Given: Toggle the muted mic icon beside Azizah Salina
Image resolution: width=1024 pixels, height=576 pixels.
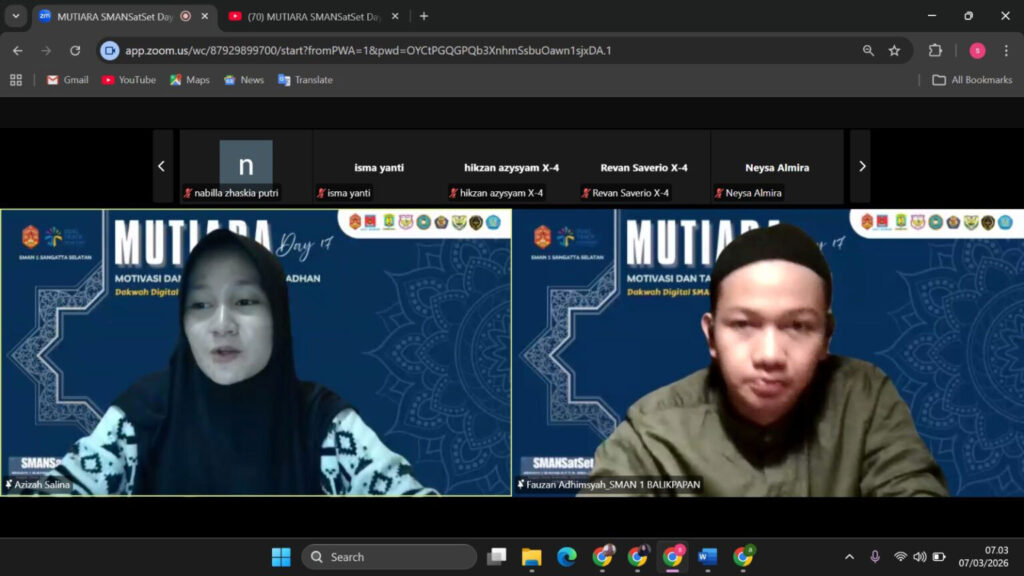Looking at the screenshot, I should (9, 484).
